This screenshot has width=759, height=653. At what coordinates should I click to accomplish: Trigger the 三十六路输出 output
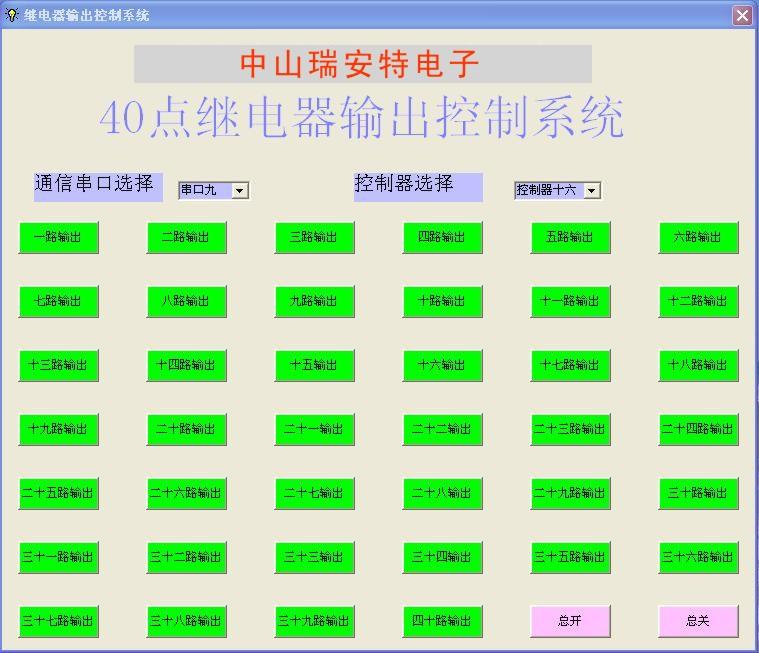698,557
